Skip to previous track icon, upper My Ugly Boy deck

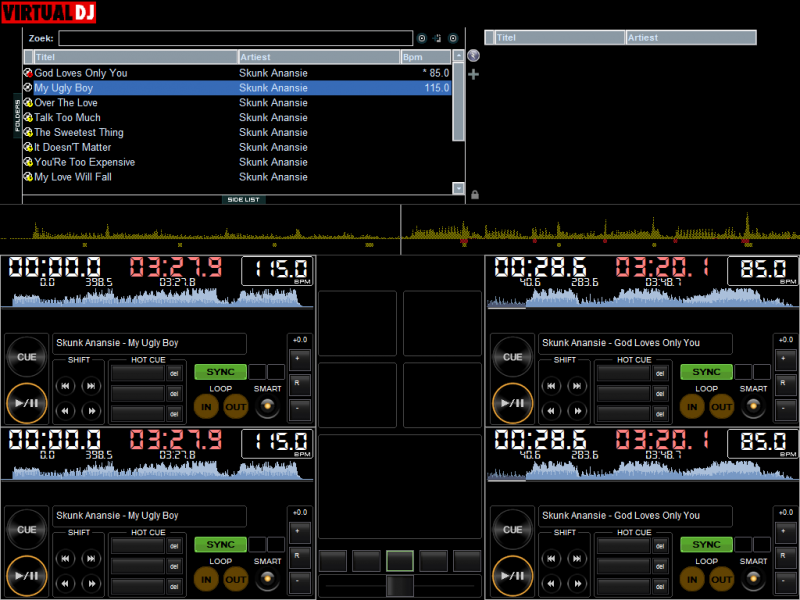65,386
